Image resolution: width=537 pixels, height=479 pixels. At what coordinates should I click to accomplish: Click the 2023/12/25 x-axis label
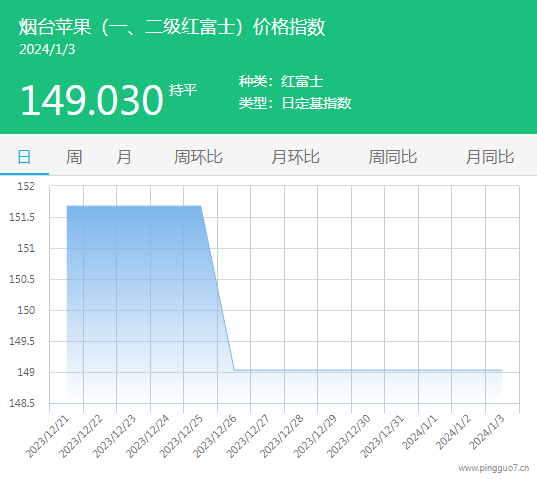pyautogui.click(x=181, y=436)
